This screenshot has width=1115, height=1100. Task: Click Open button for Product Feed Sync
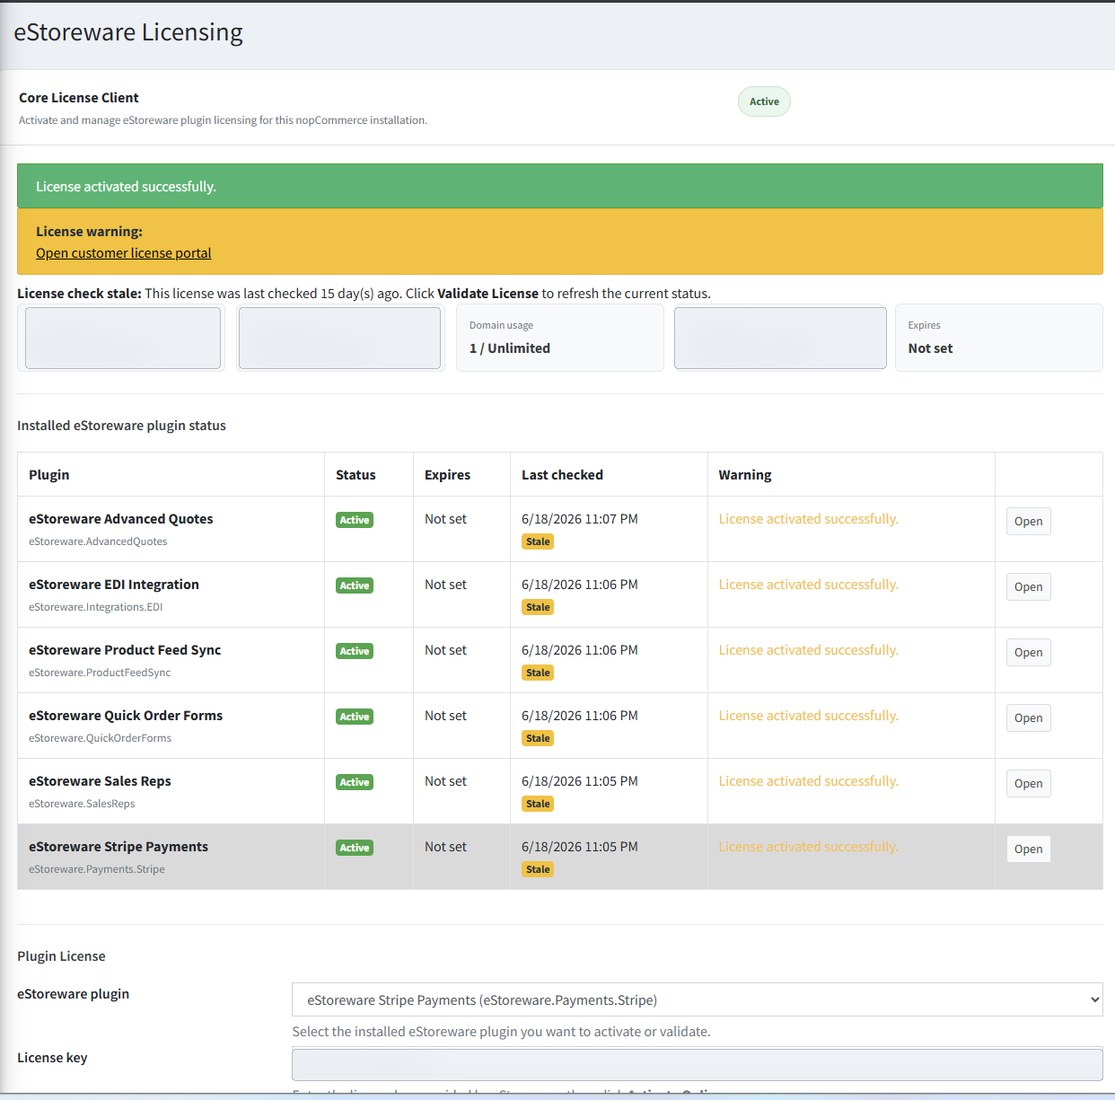pos(1028,652)
